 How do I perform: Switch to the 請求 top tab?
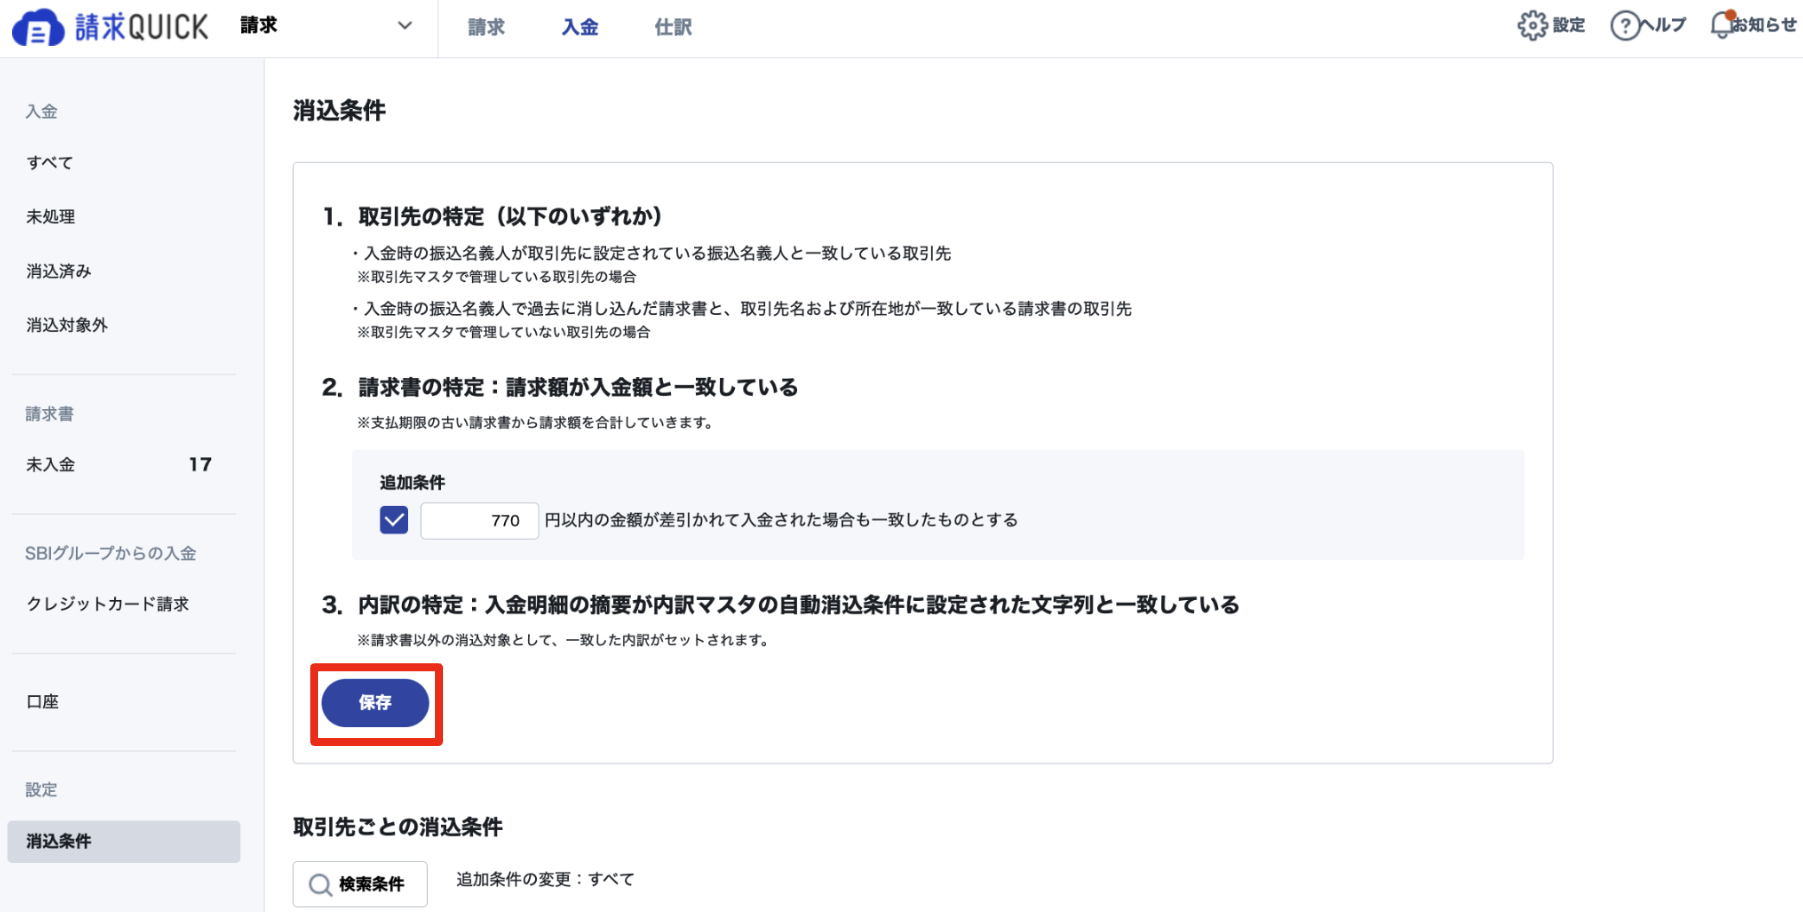[x=486, y=27]
